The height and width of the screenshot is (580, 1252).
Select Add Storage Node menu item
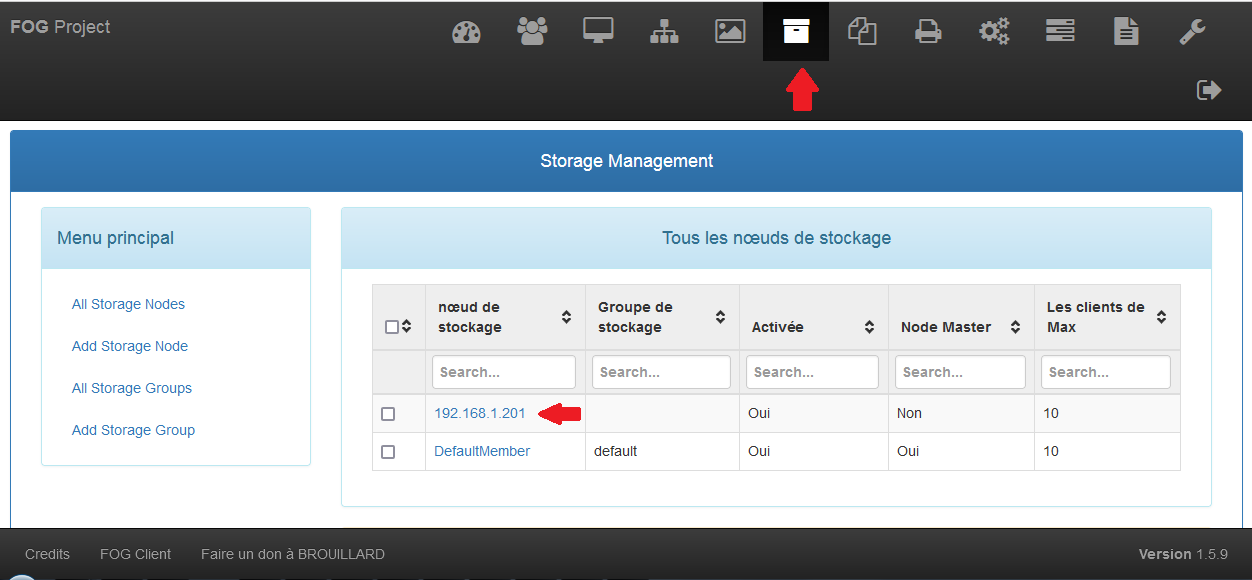coord(130,346)
